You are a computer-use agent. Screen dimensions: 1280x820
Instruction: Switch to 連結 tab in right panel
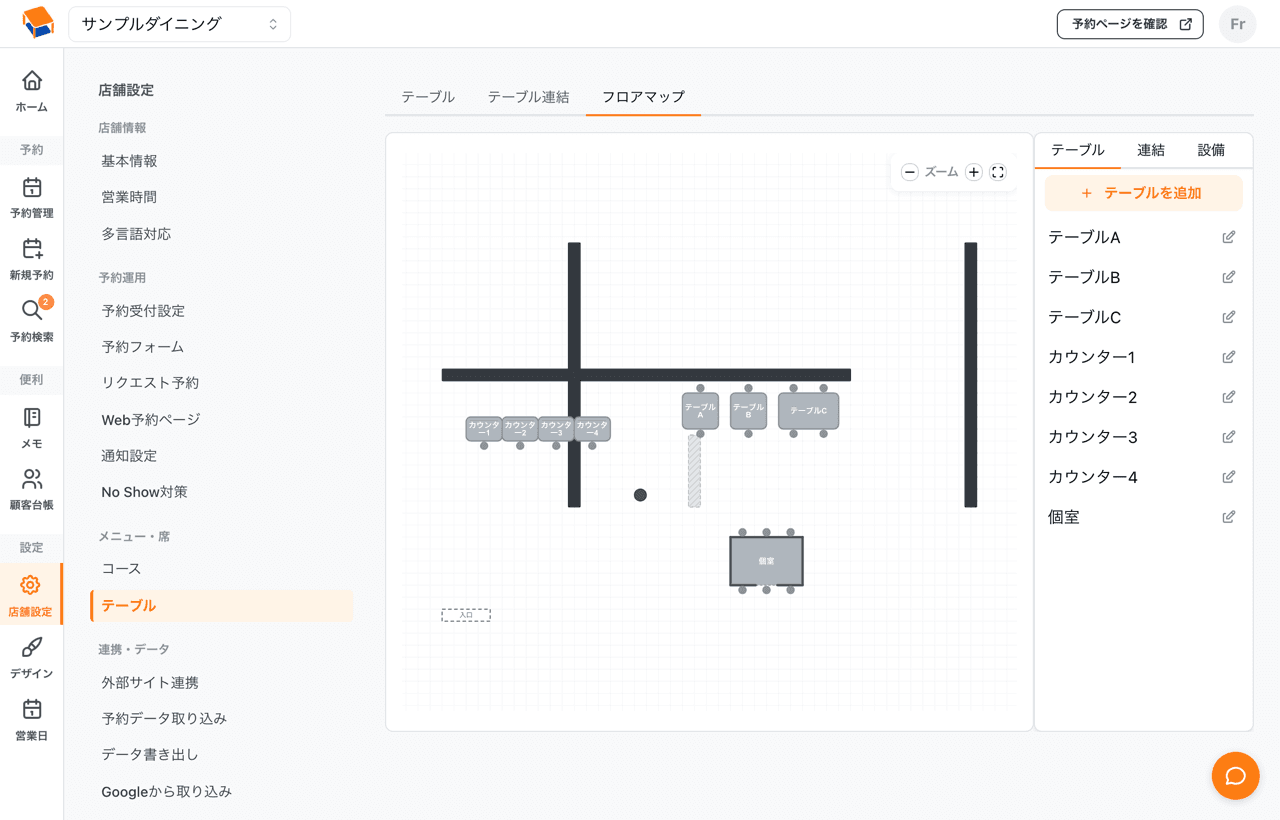pos(1151,150)
